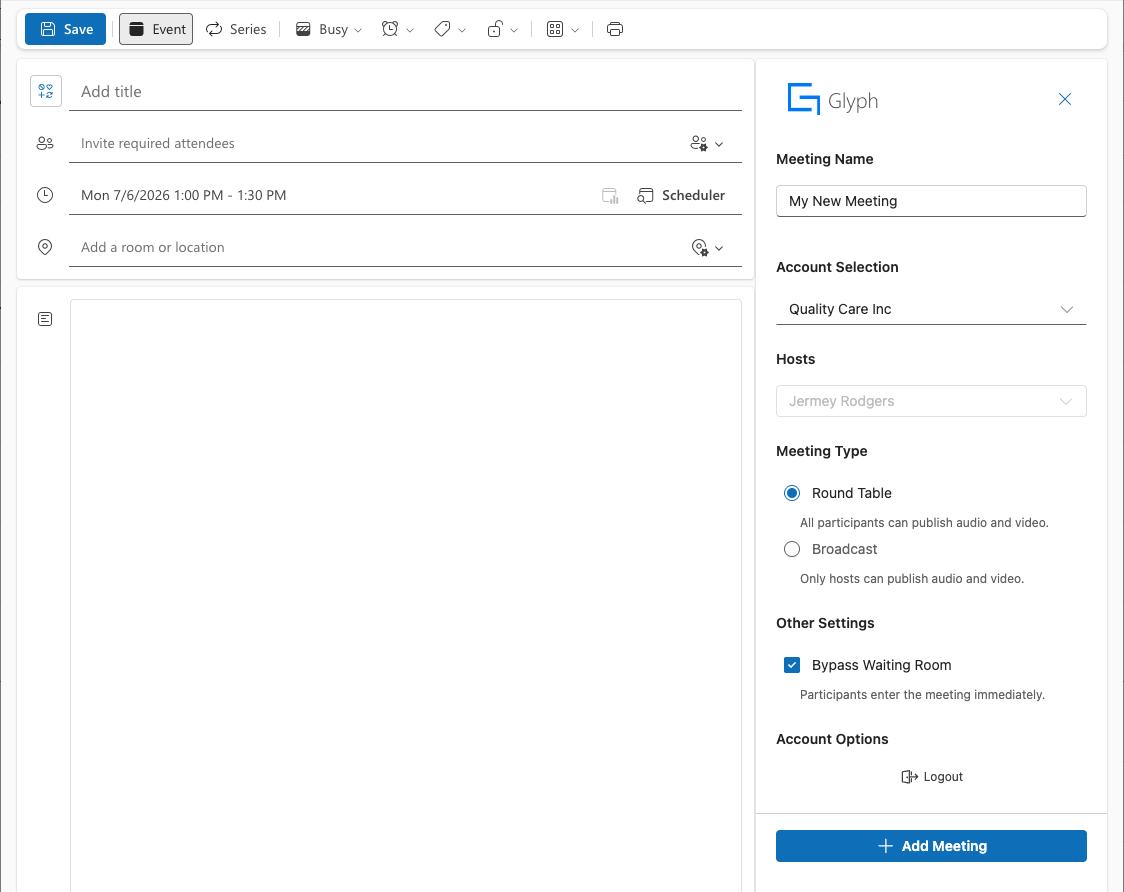Click the categorize tag icon
1124x892 pixels.
coord(442,29)
